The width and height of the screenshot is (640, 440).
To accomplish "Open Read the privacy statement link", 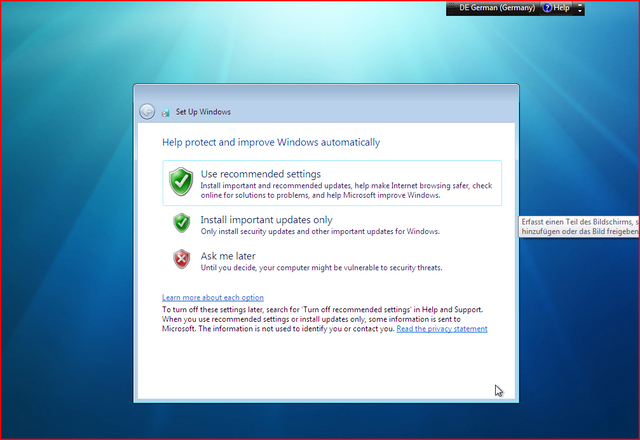I will pos(442,329).
